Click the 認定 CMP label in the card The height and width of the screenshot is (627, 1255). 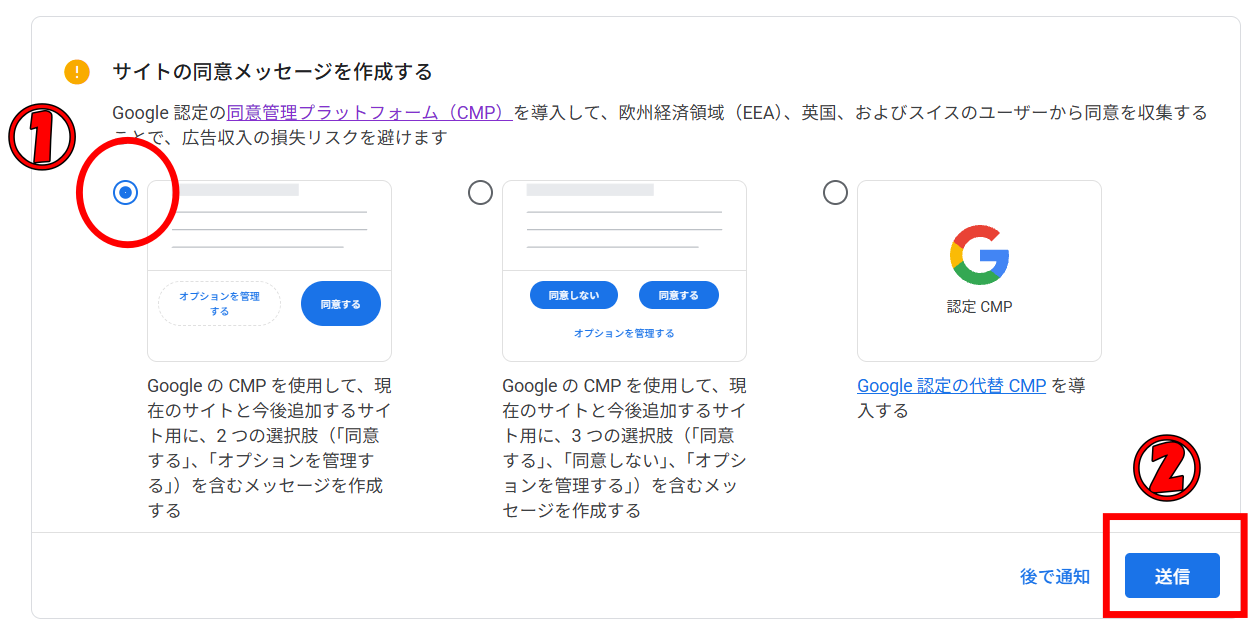click(x=979, y=307)
